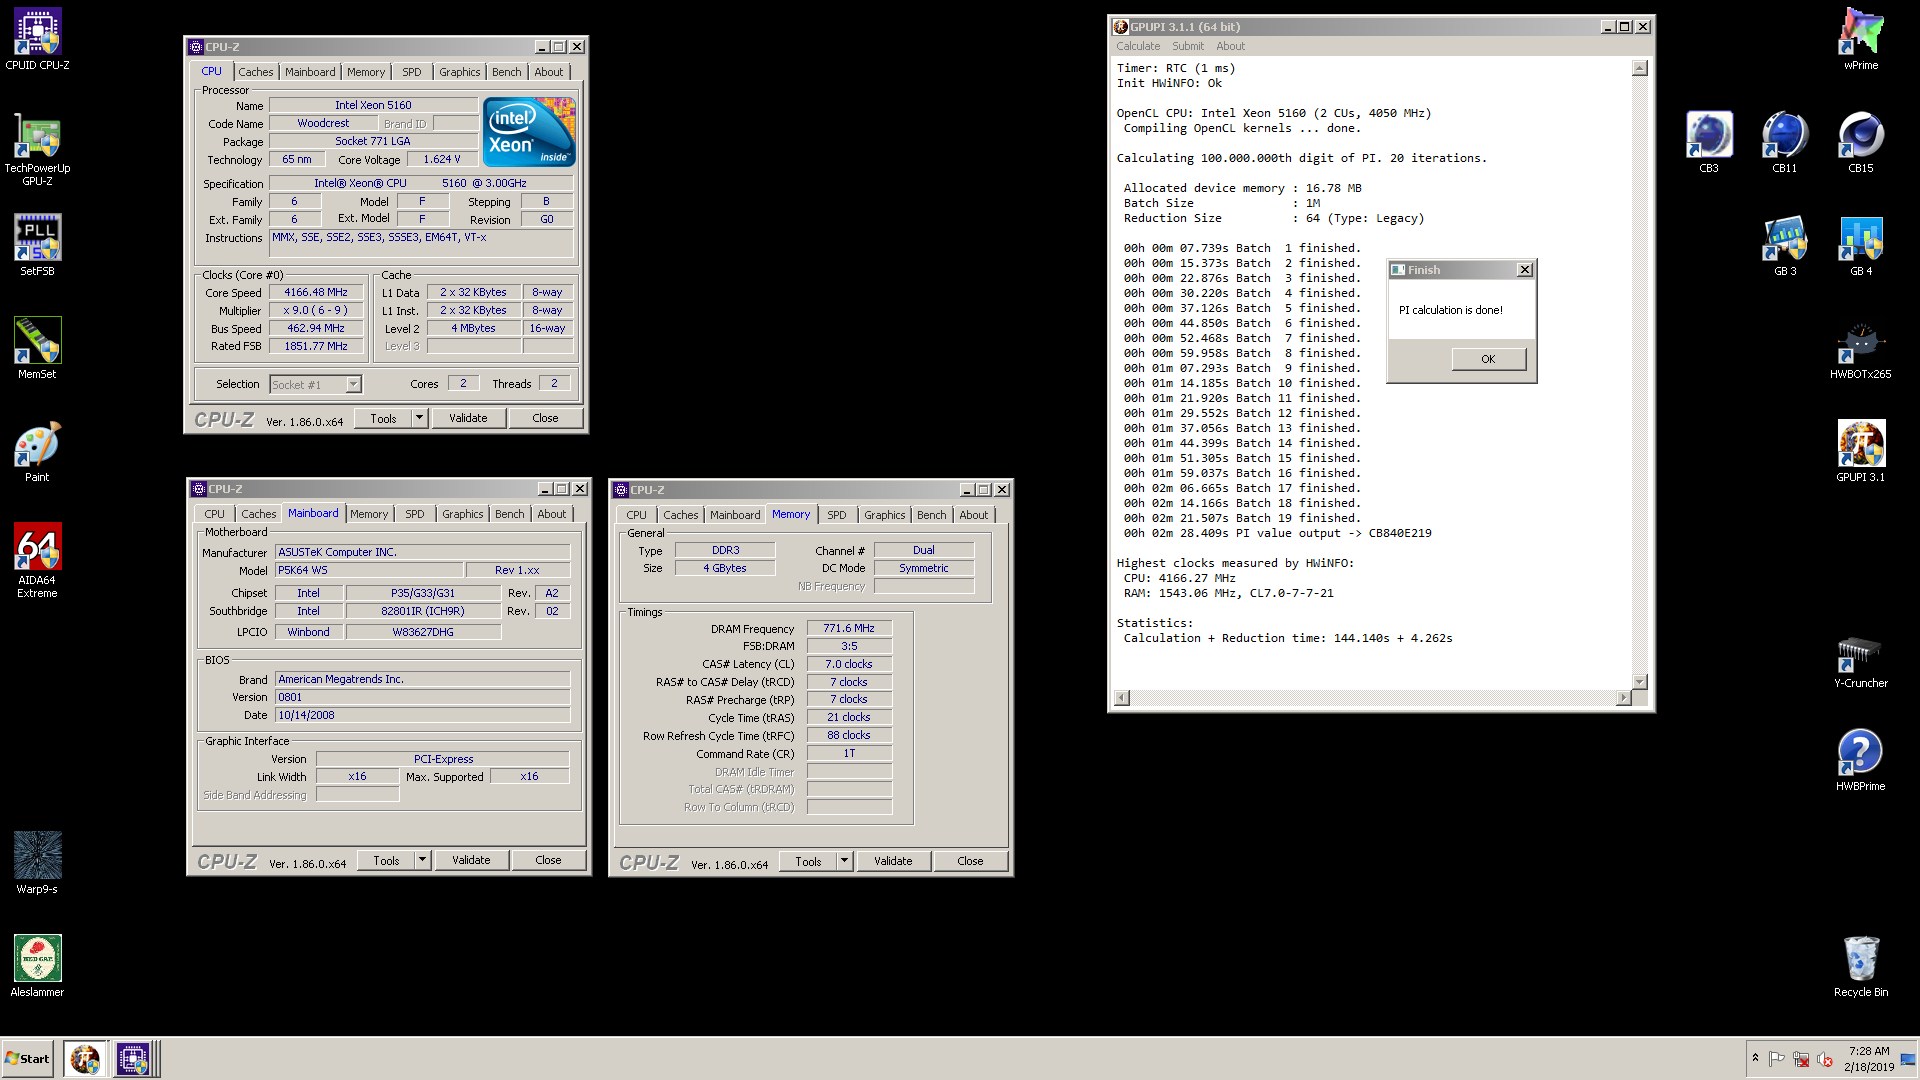The height and width of the screenshot is (1080, 1920).
Task: Open Paint desktop shortcut
Action: point(37,451)
